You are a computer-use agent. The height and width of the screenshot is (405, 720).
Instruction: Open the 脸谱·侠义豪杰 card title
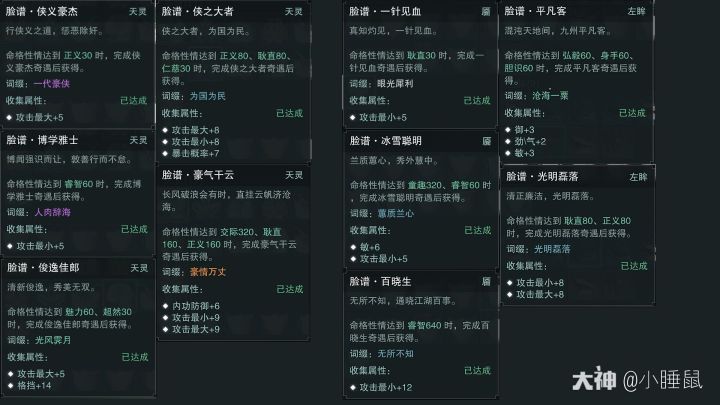[43, 12]
